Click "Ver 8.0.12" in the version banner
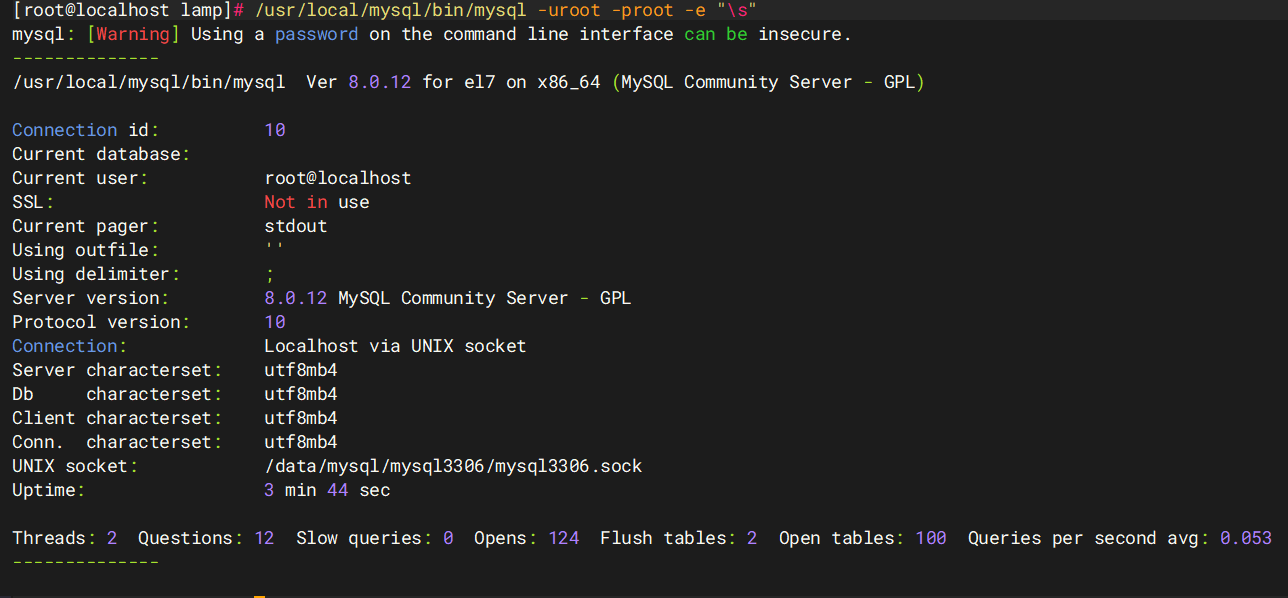Viewport: 1288px width, 598px height. [359, 82]
